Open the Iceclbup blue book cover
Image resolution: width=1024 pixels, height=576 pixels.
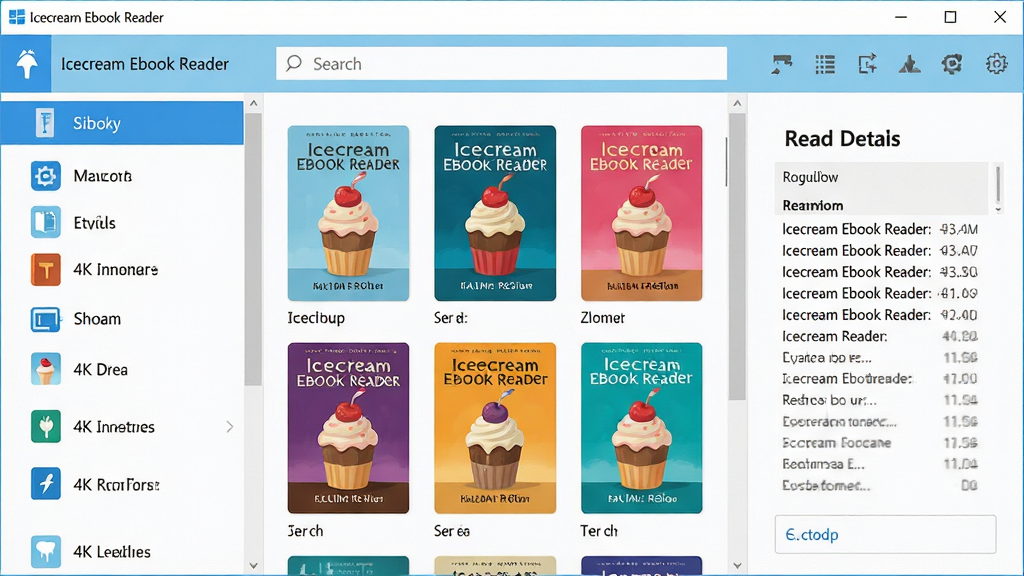(348, 213)
